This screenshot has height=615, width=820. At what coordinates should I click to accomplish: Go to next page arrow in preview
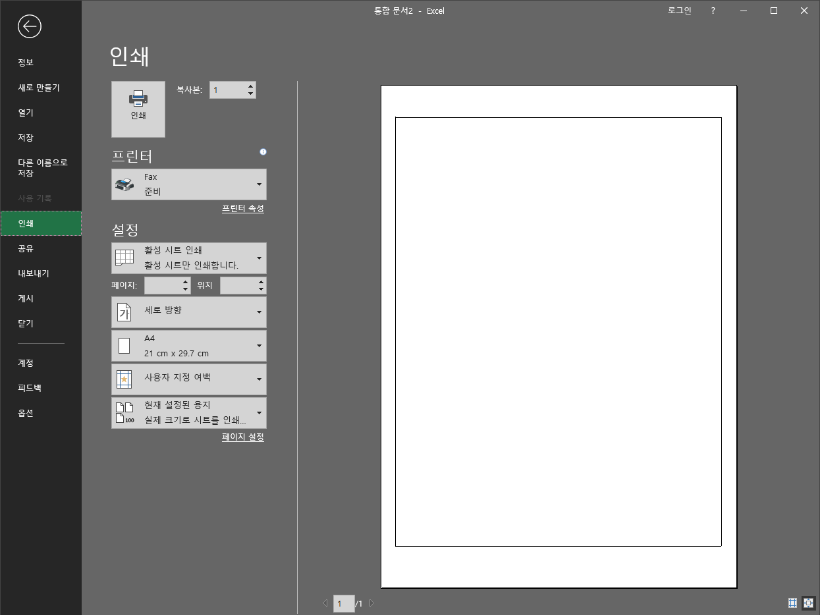point(371,603)
